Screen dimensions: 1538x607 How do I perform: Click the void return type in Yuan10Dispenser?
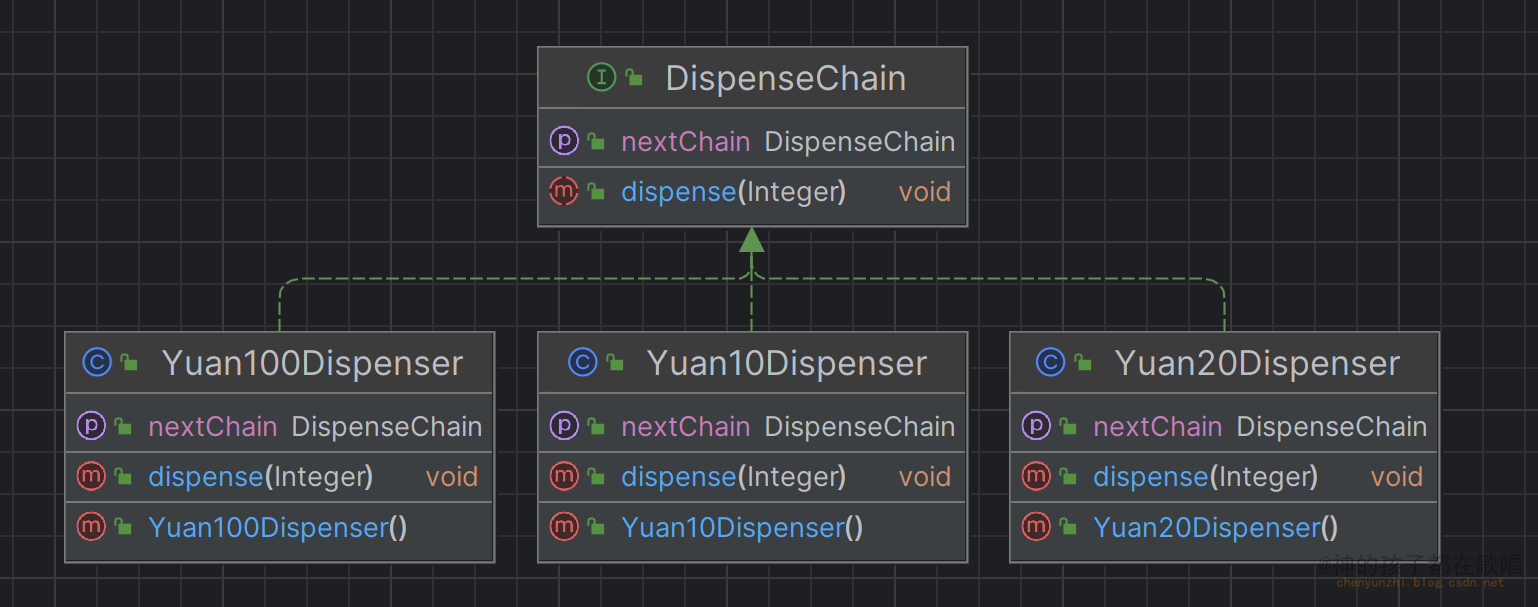[925, 477]
